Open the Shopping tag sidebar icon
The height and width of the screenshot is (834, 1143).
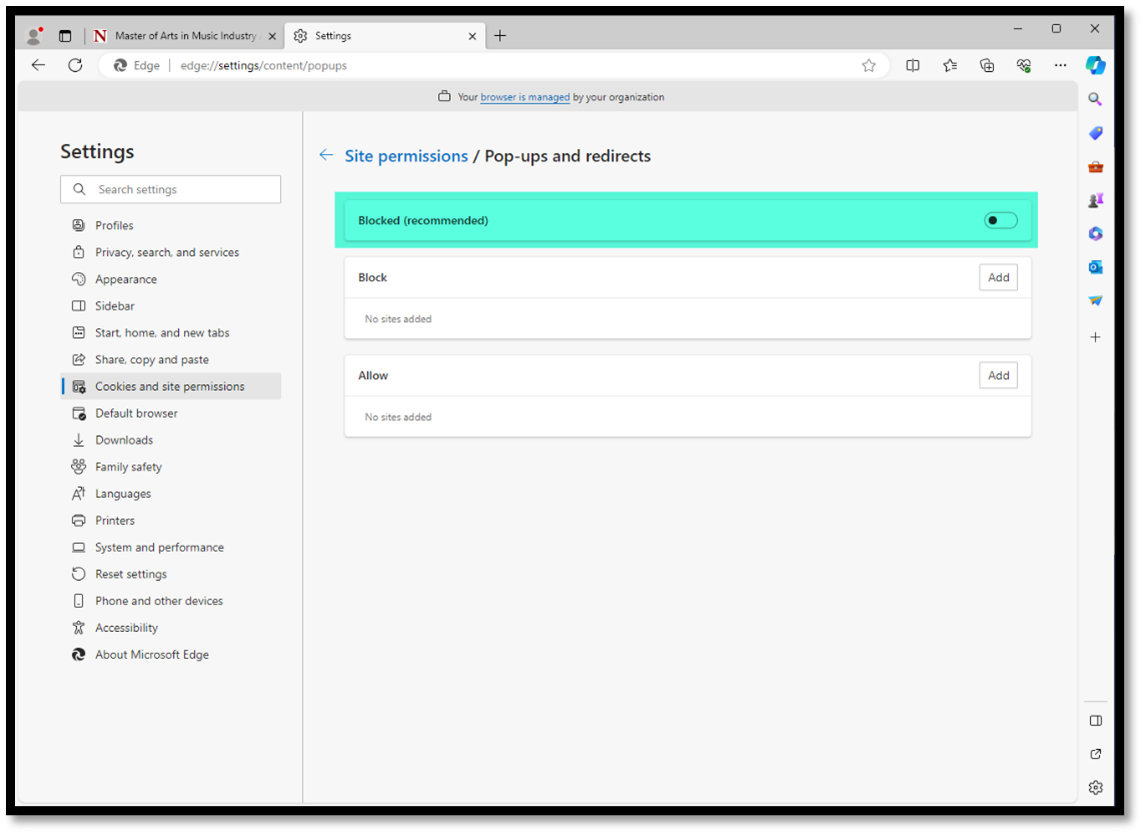tap(1095, 133)
